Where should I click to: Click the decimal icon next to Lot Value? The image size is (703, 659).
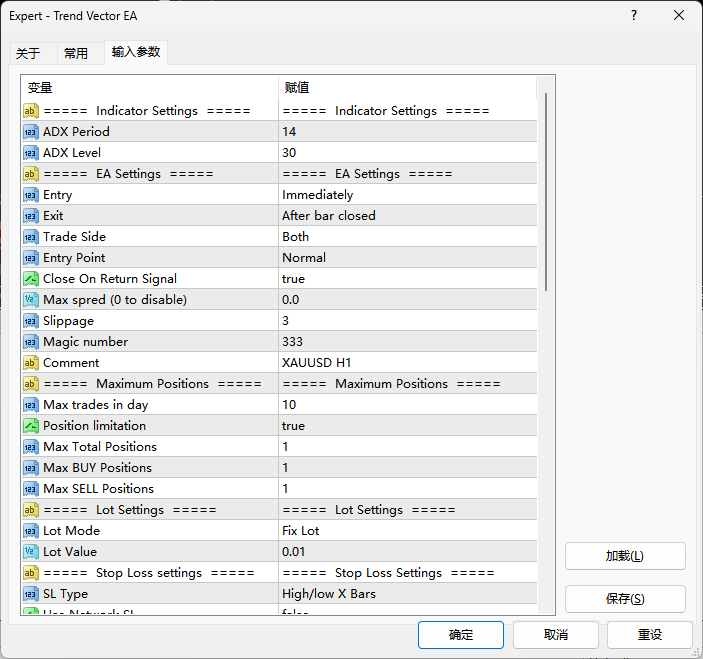[31, 552]
